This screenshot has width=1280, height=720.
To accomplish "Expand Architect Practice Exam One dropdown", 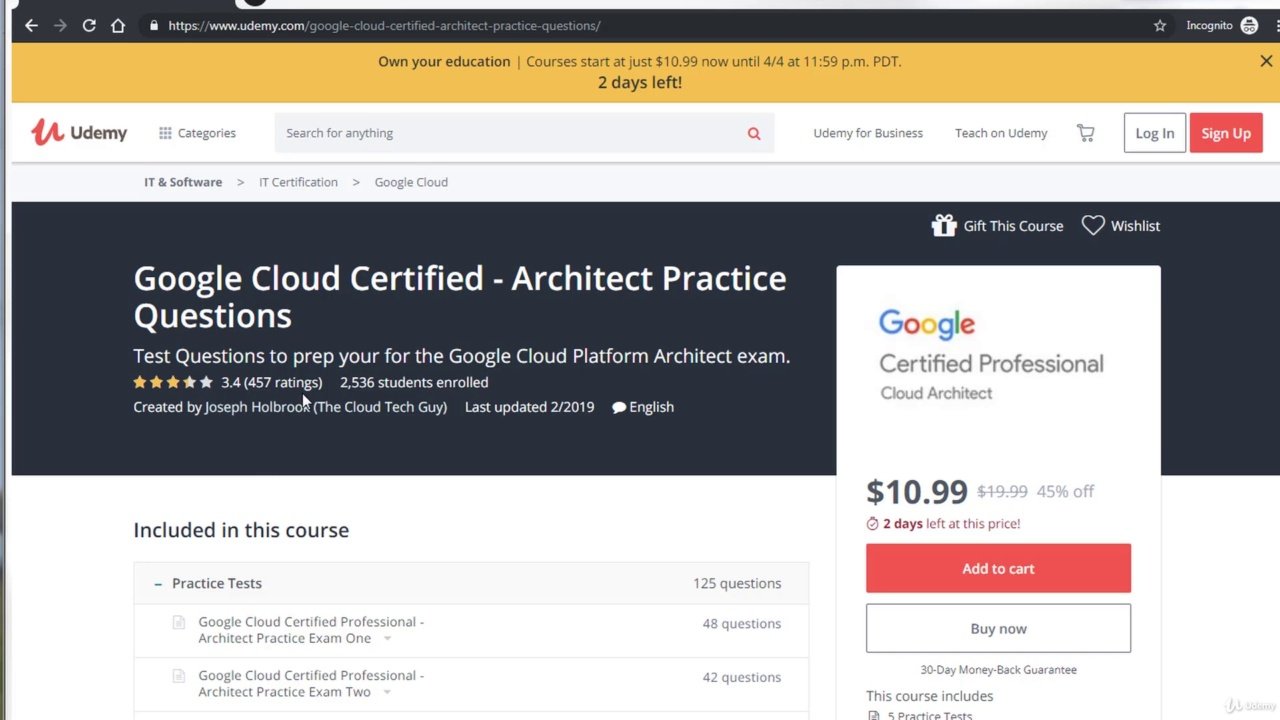I will 387,638.
